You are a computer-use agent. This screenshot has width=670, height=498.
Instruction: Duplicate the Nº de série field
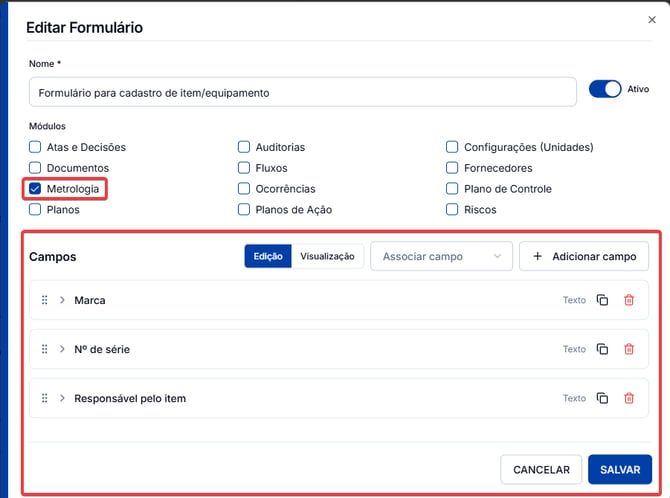[x=602, y=349]
